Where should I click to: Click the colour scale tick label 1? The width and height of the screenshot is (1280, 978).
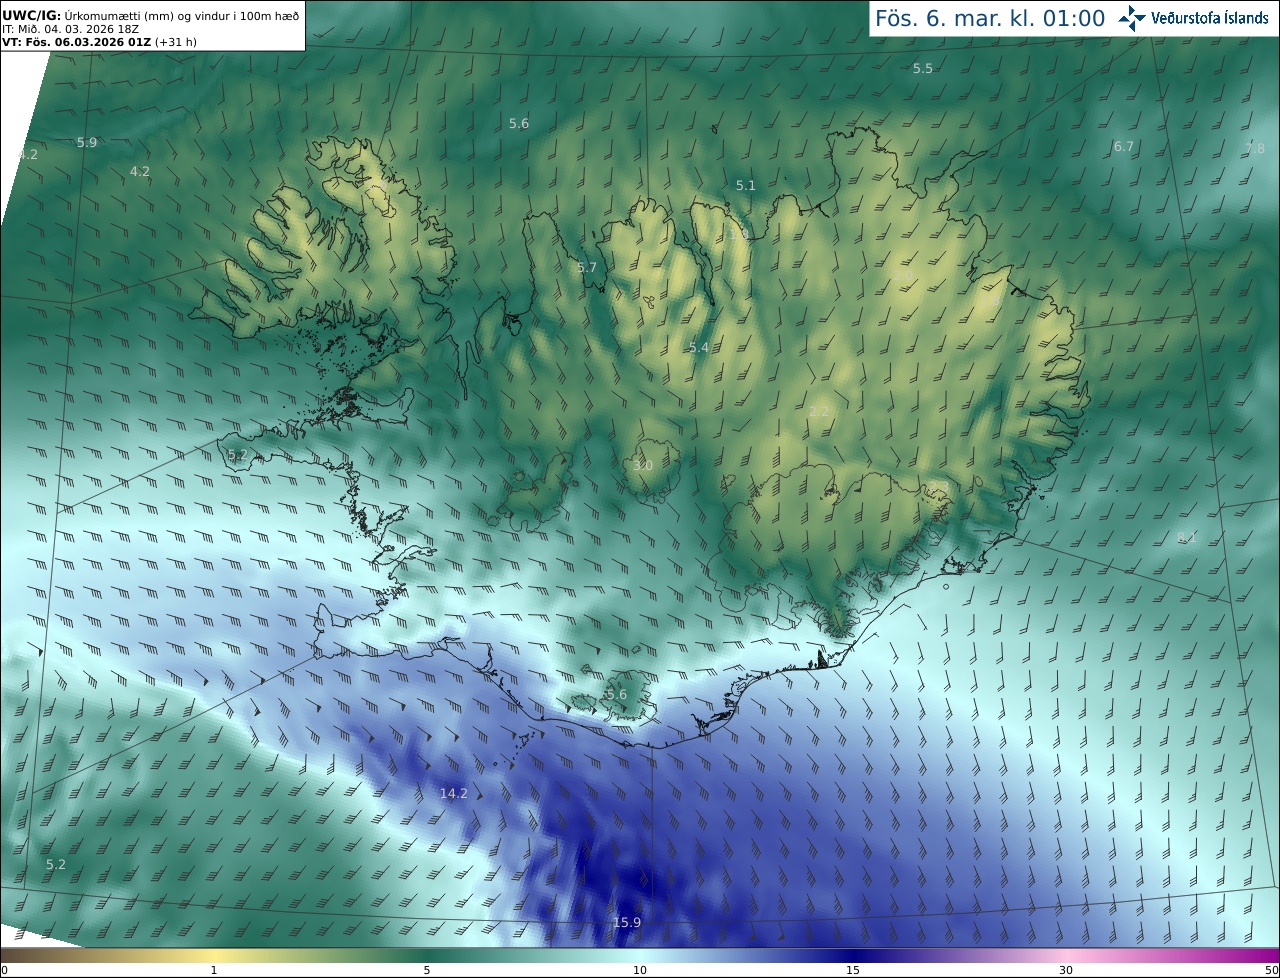[214, 970]
